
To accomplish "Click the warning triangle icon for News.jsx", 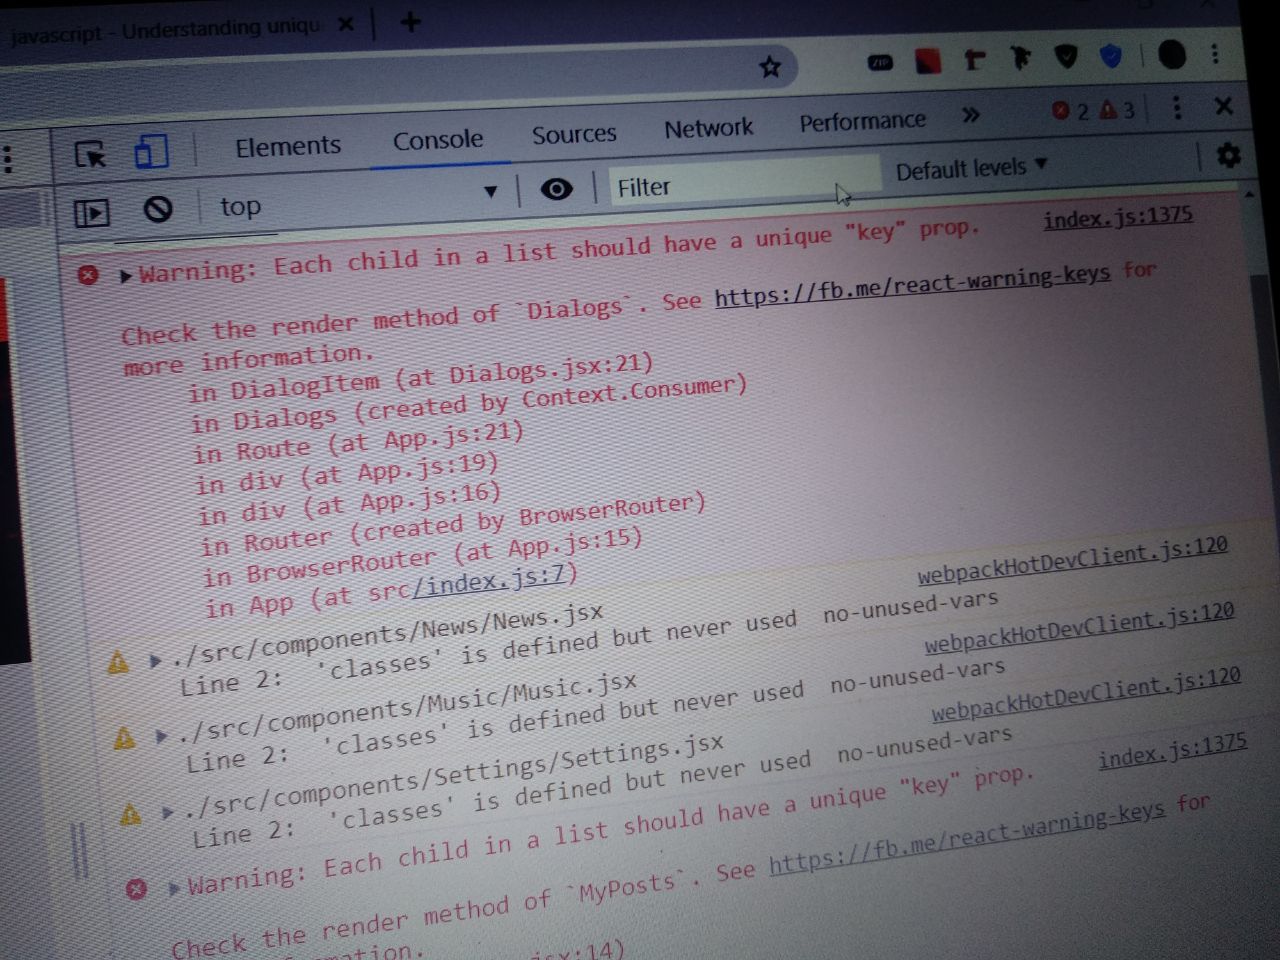I will tap(118, 661).
